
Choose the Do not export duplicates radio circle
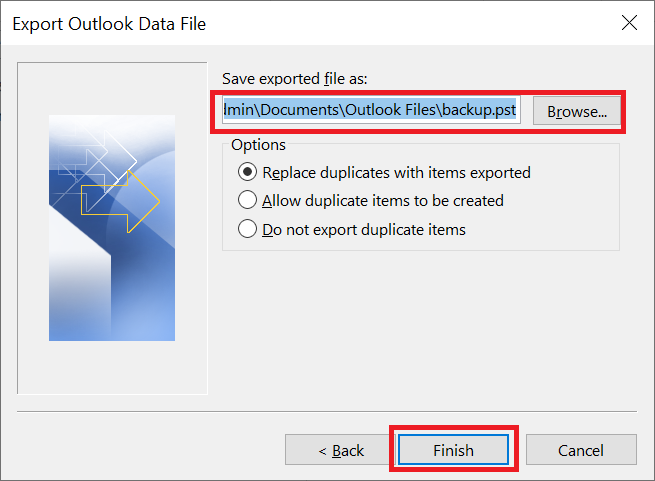(247, 229)
